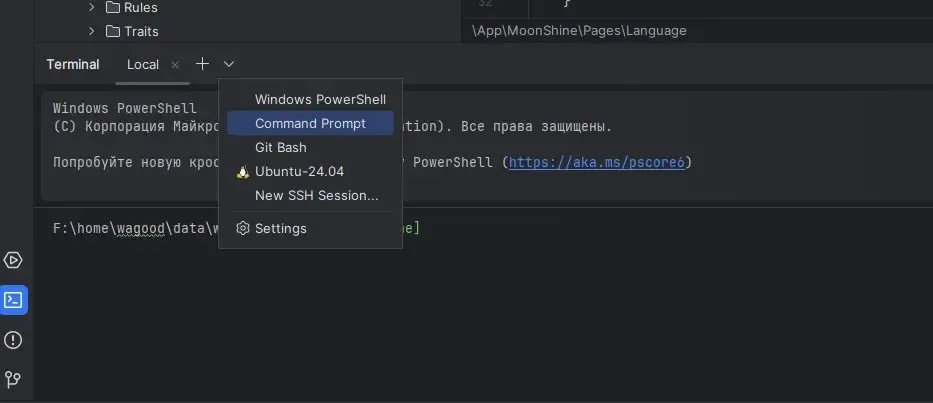Viewport: 933px width, 403px height.
Task: Add a new terminal tab with plus
Action: (x=202, y=64)
